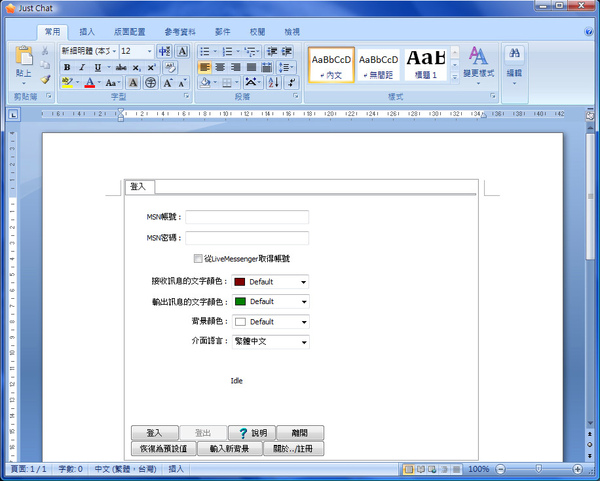Switch to the 參考資料 ribbon tab
The height and width of the screenshot is (481, 600).
(x=180, y=32)
